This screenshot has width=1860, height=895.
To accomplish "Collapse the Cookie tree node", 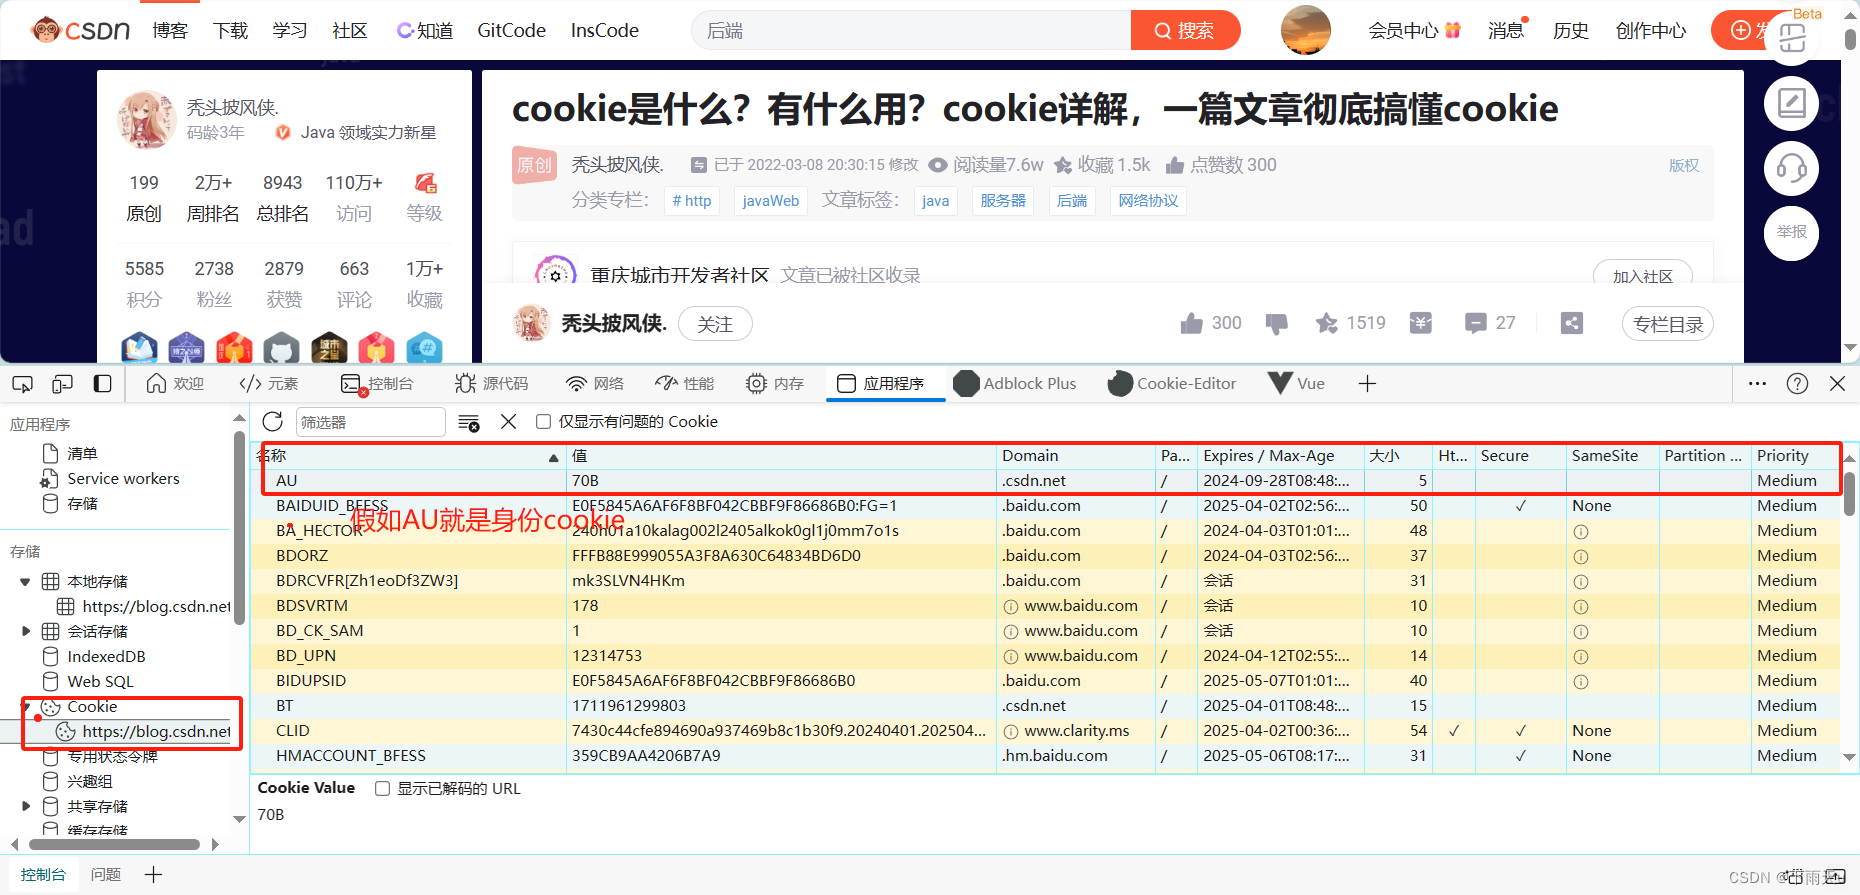I will 25,707.
